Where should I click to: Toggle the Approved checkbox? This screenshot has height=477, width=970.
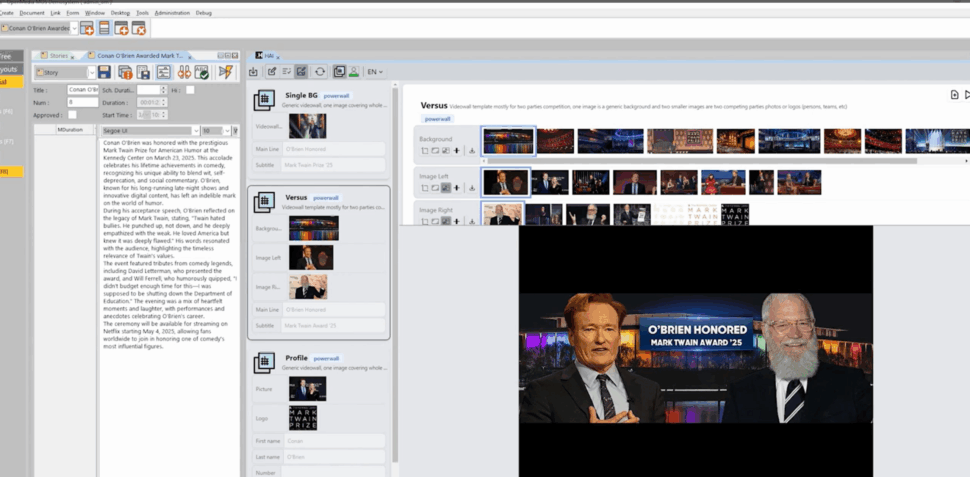(x=72, y=115)
